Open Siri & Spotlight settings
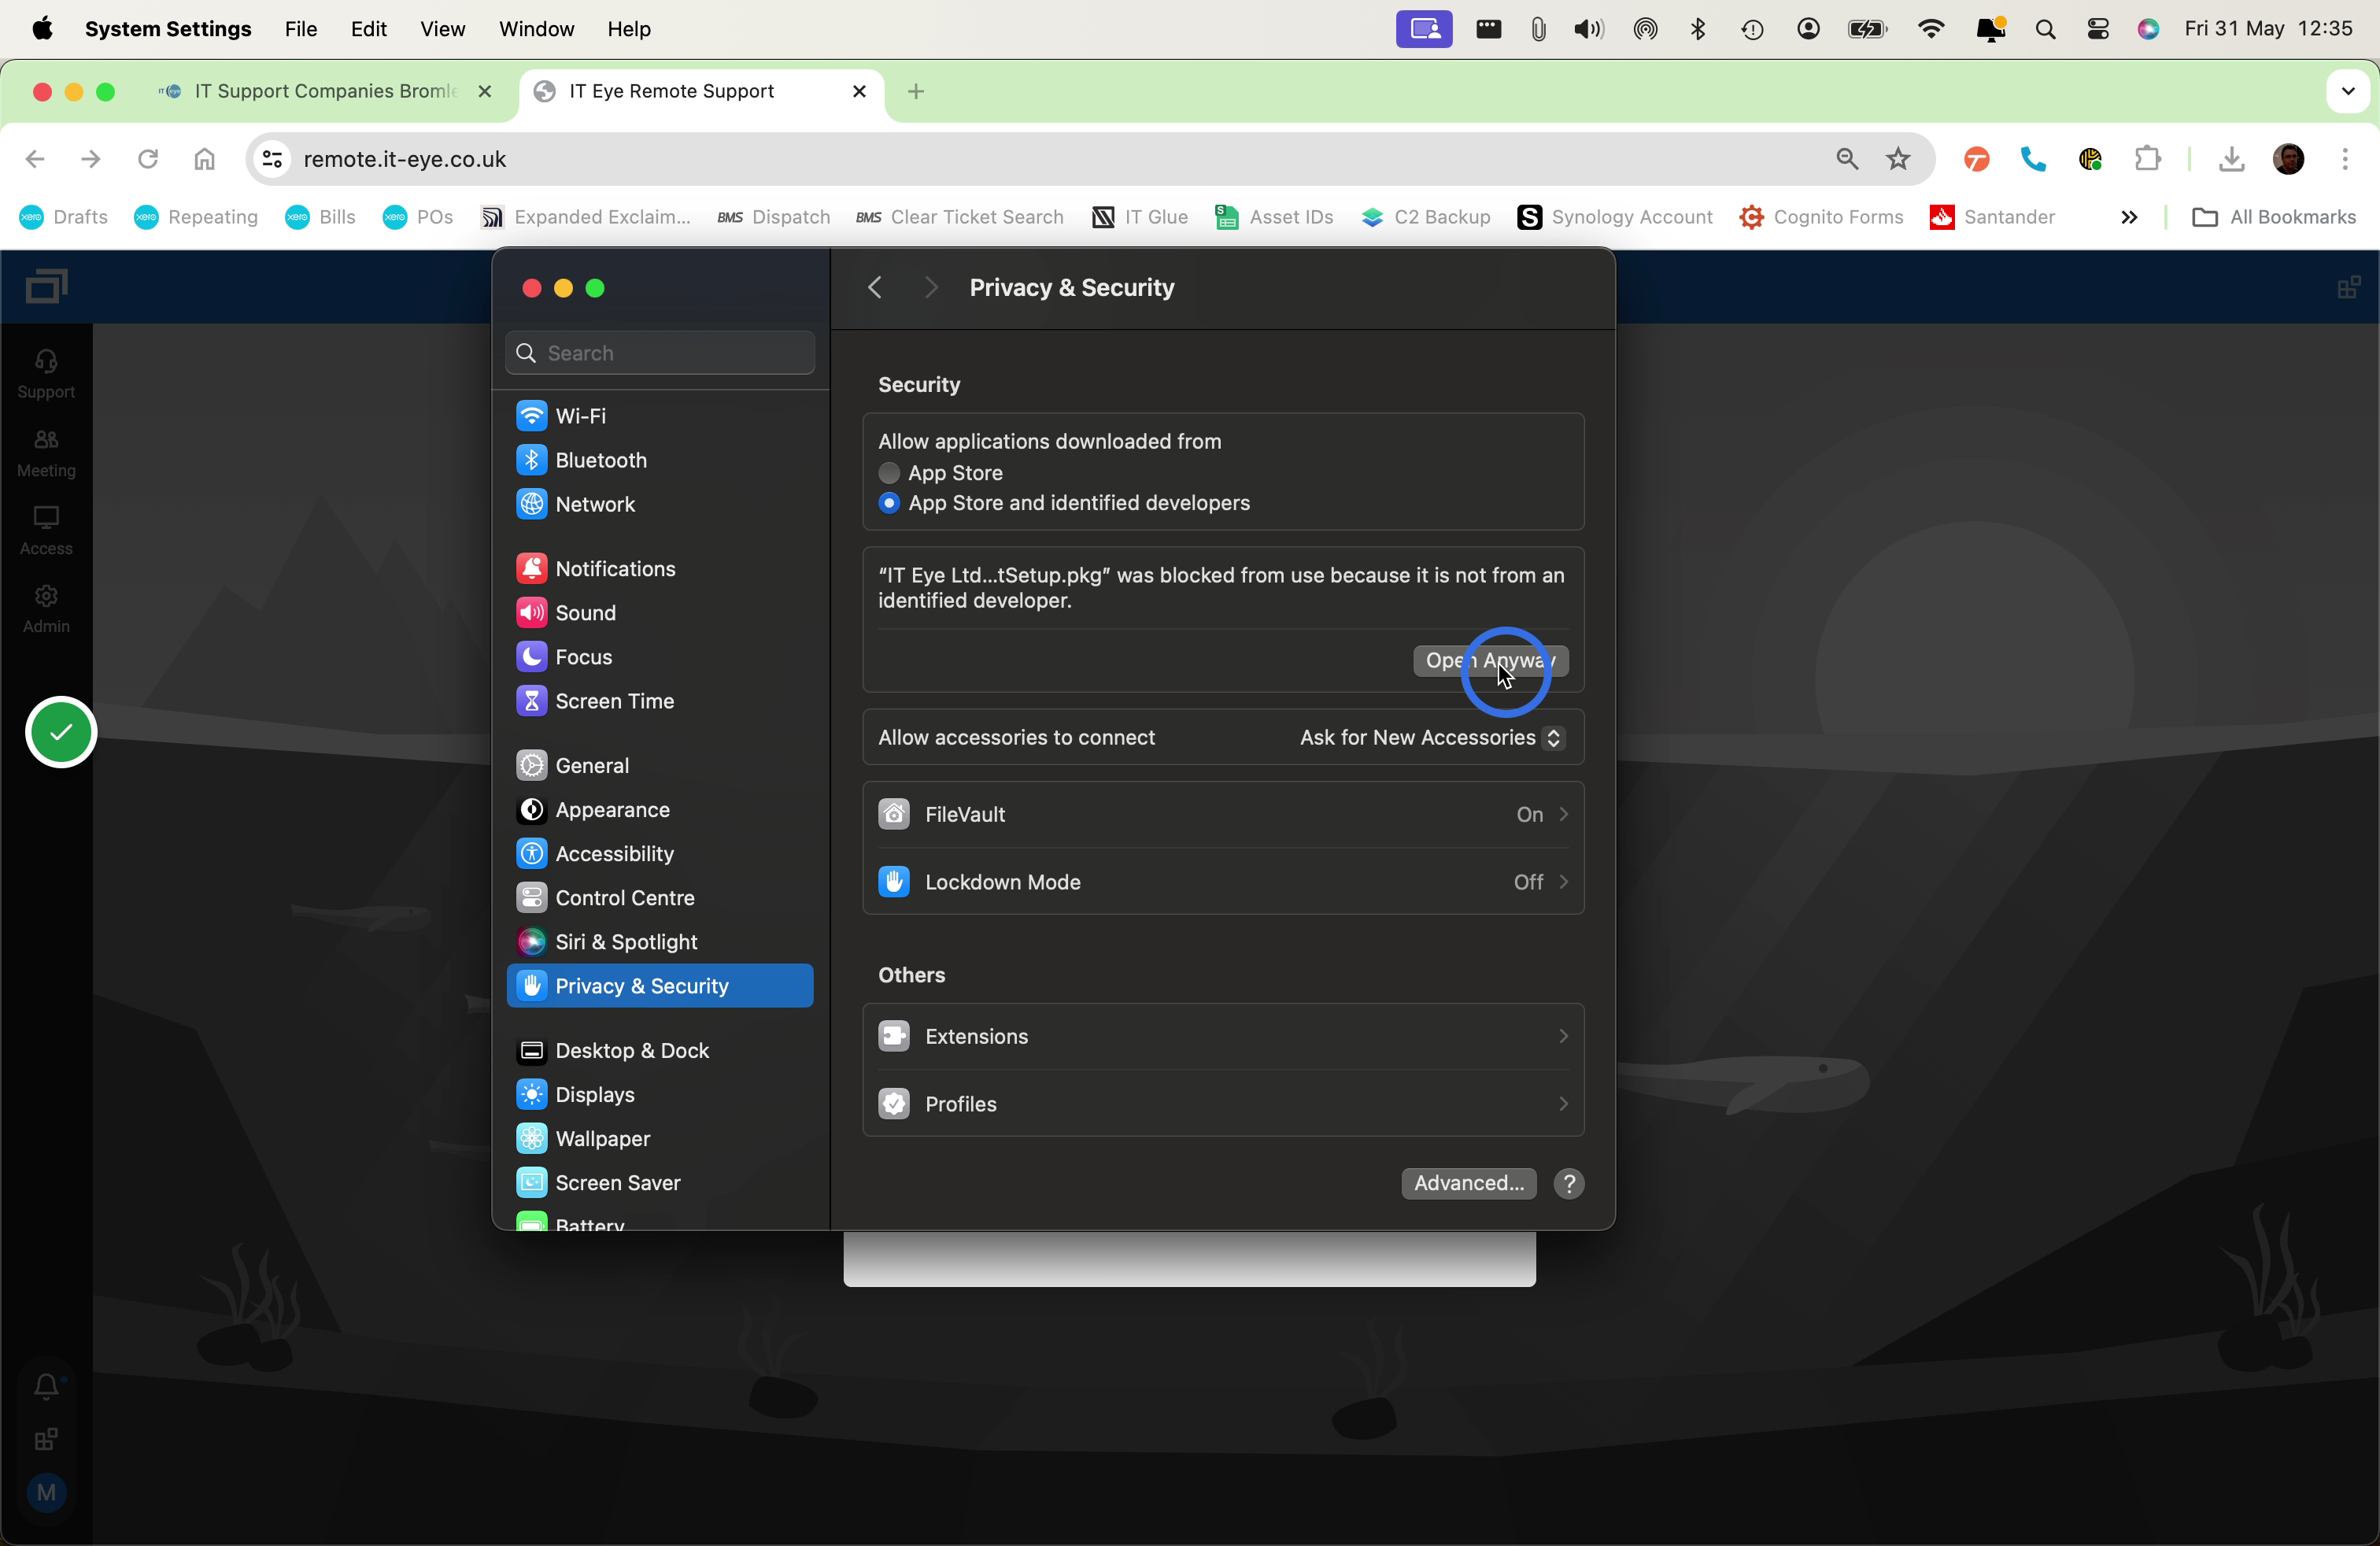This screenshot has height=1546, width=2380. (659, 941)
